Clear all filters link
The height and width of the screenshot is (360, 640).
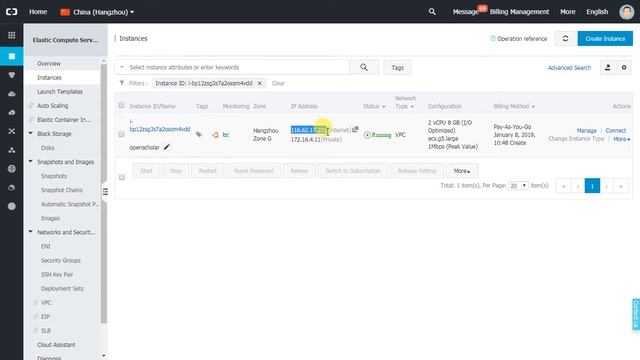coord(278,83)
